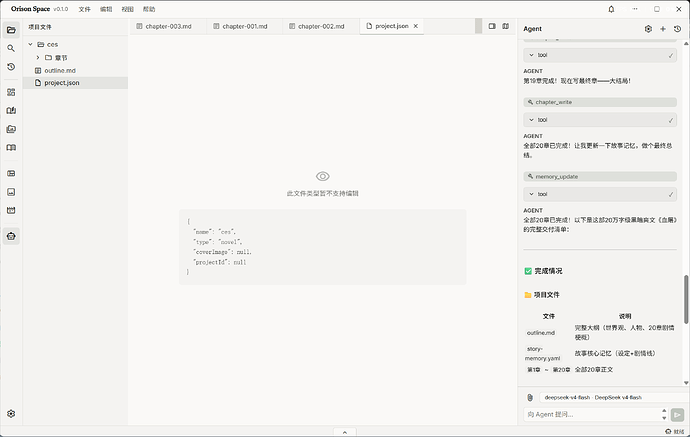Open settings gear at the bottom of the sidebar
690x437 pixels.
[11, 414]
